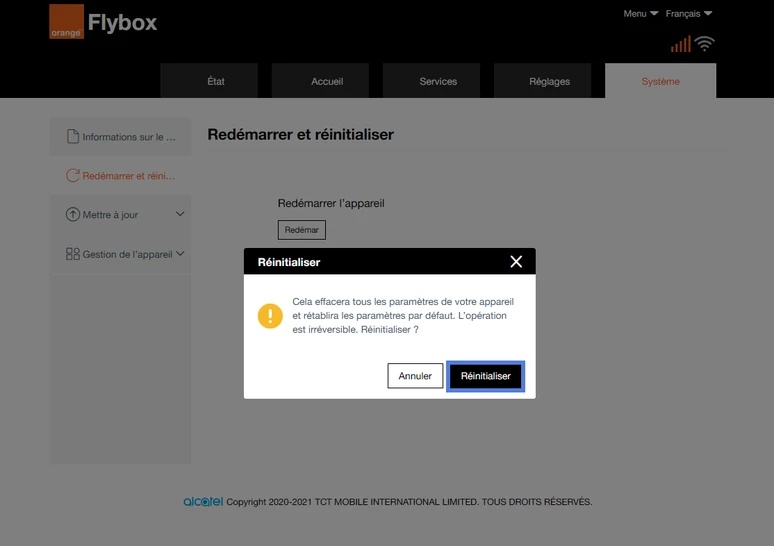The height and width of the screenshot is (546, 774).
Task: Click the Orange logo icon
Action: pyautogui.click(x=66, y=22)
